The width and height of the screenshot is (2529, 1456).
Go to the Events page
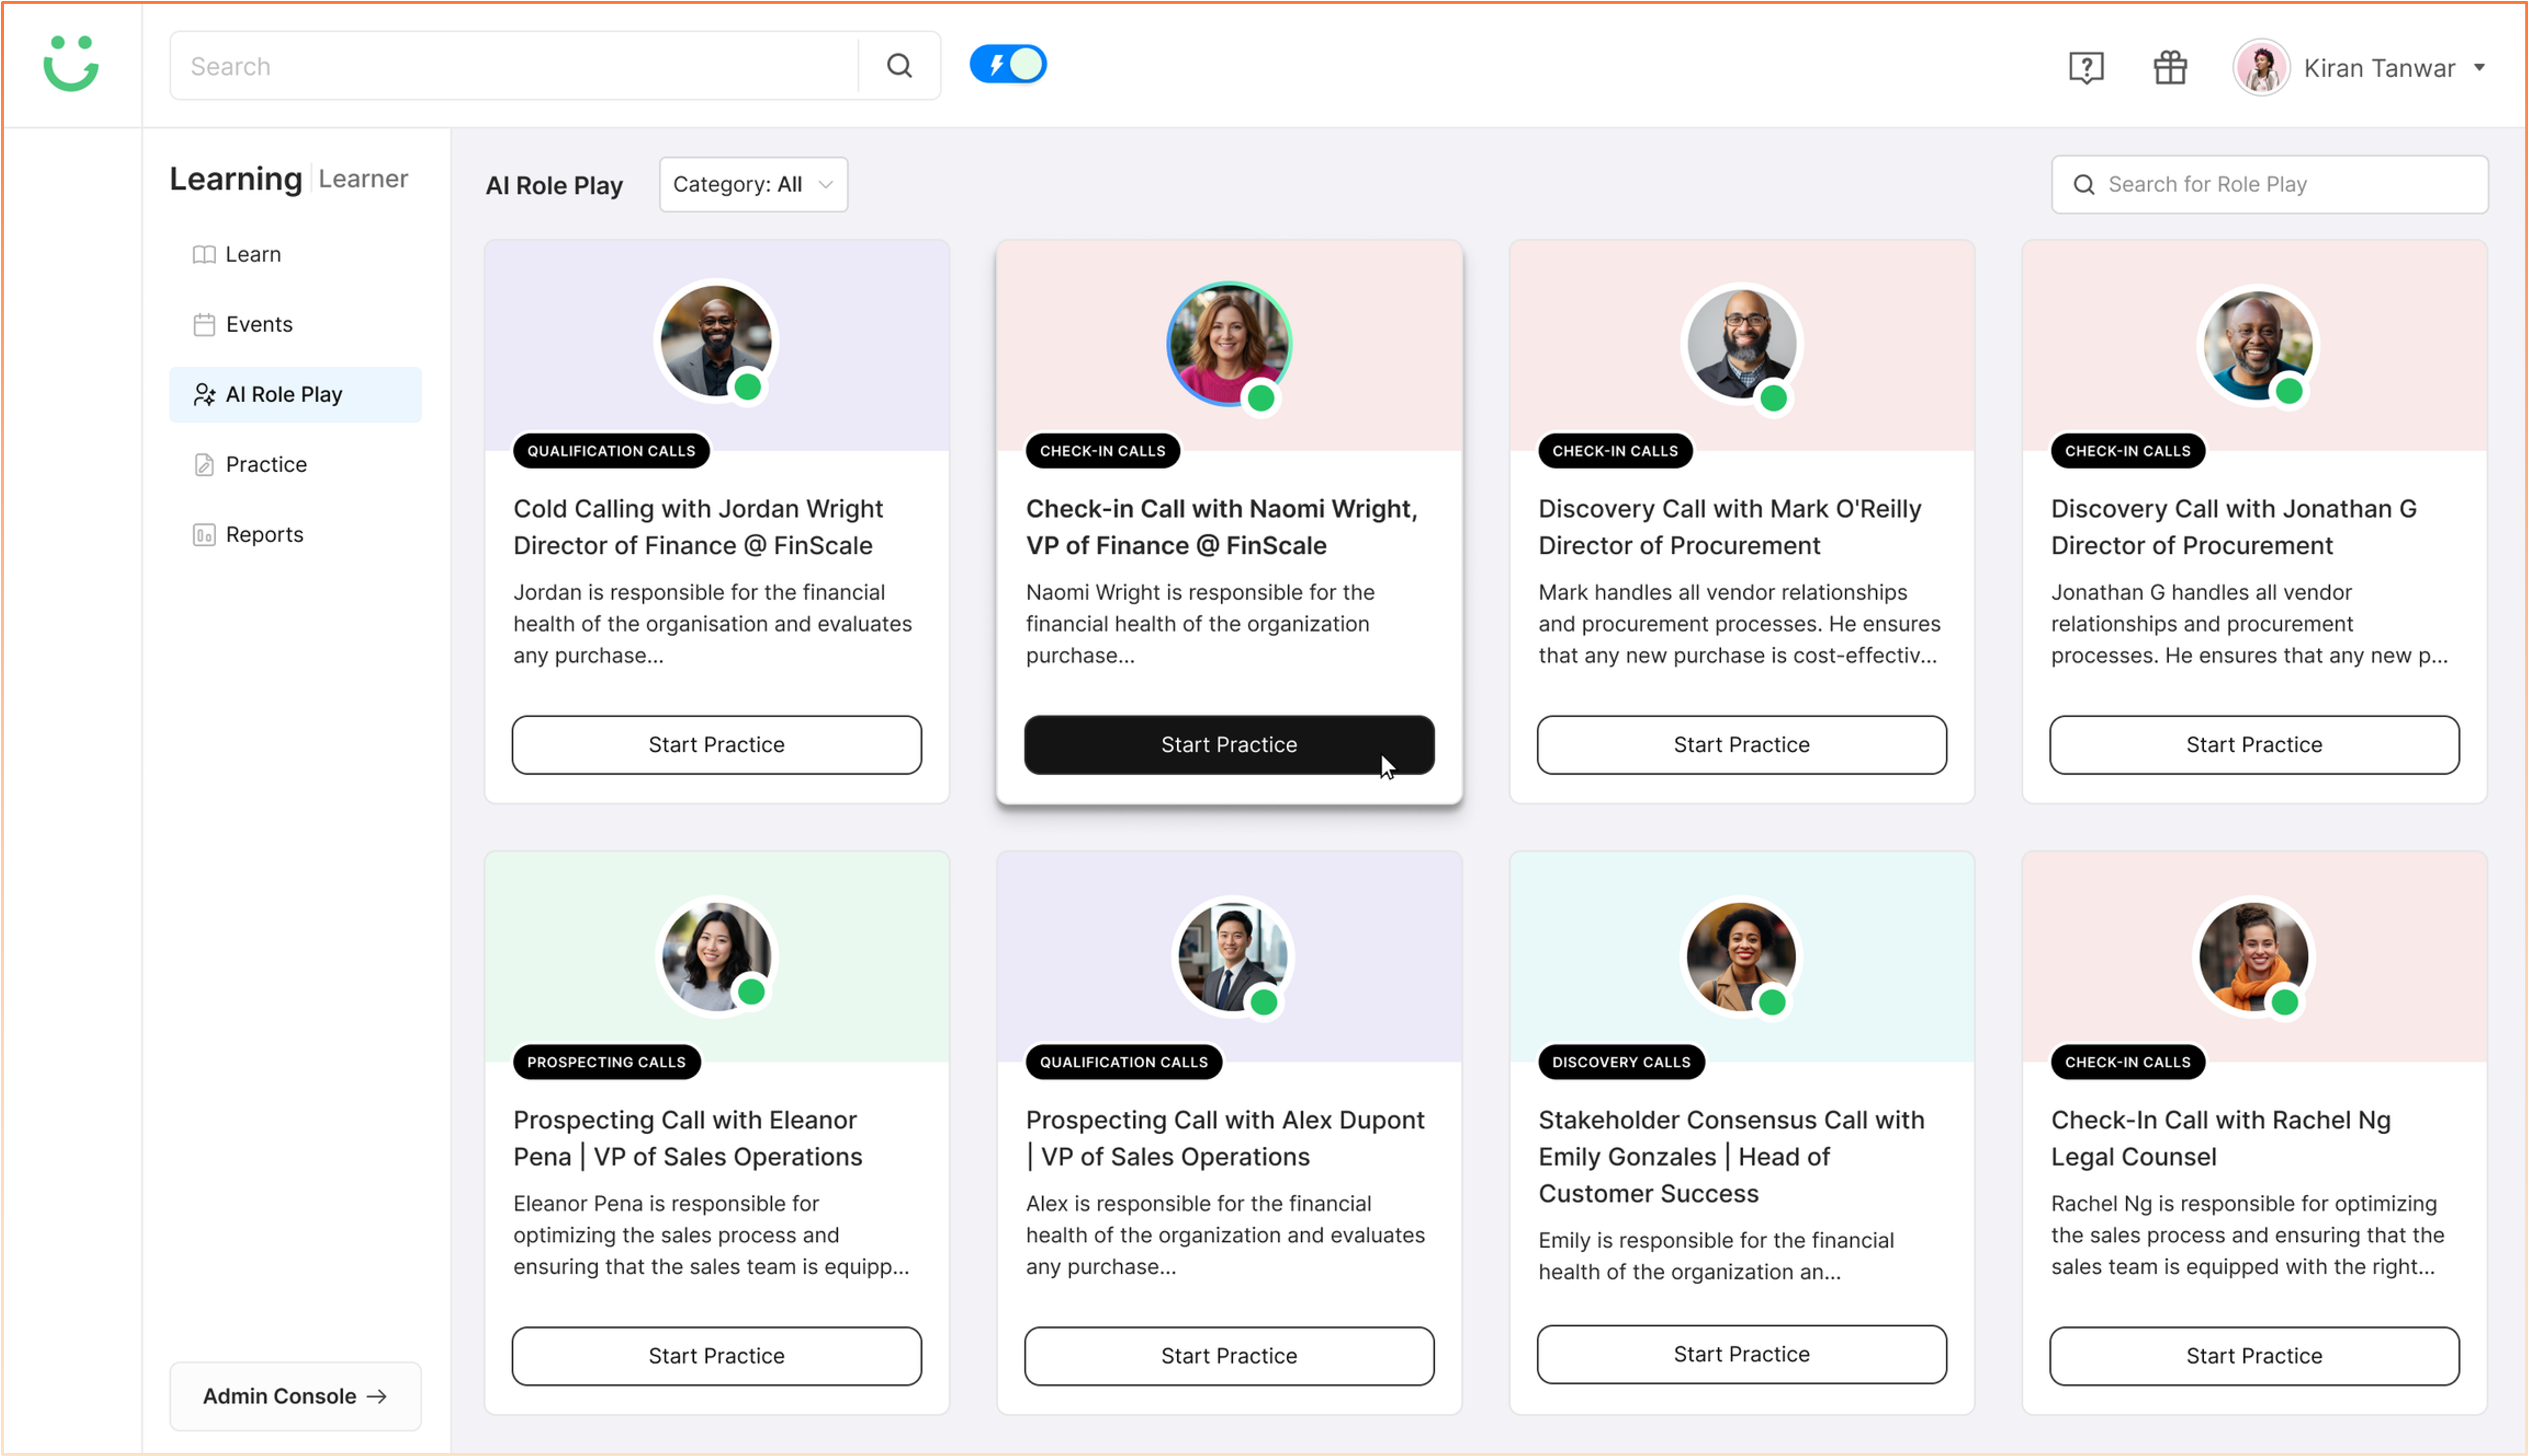[295, 325]
